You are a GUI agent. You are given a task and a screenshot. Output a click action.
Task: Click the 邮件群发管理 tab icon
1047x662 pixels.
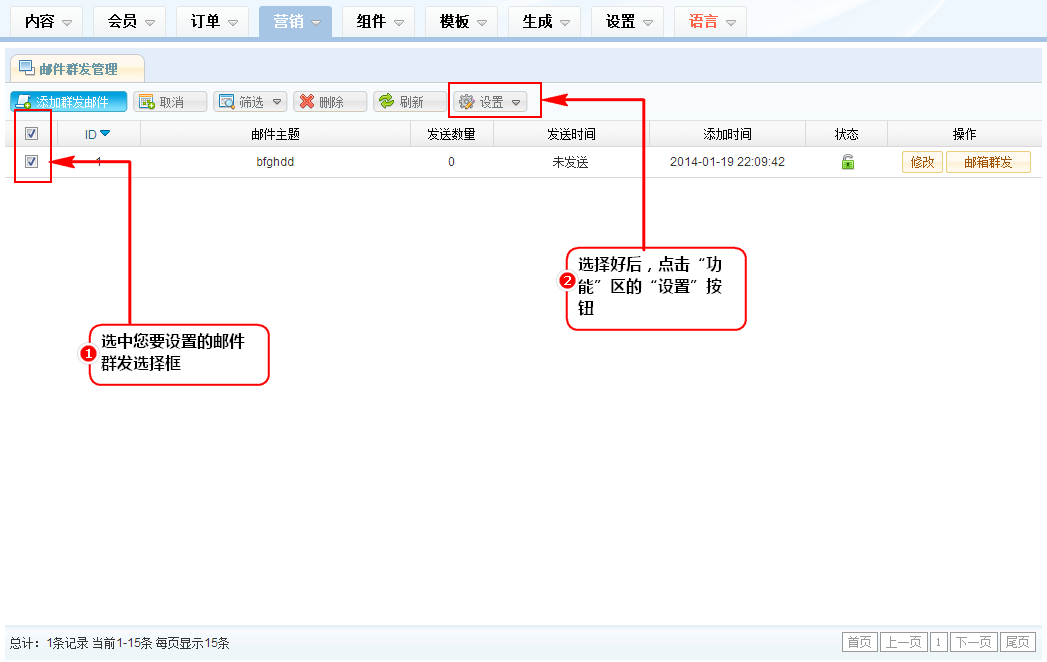click(x=27, y=68)
